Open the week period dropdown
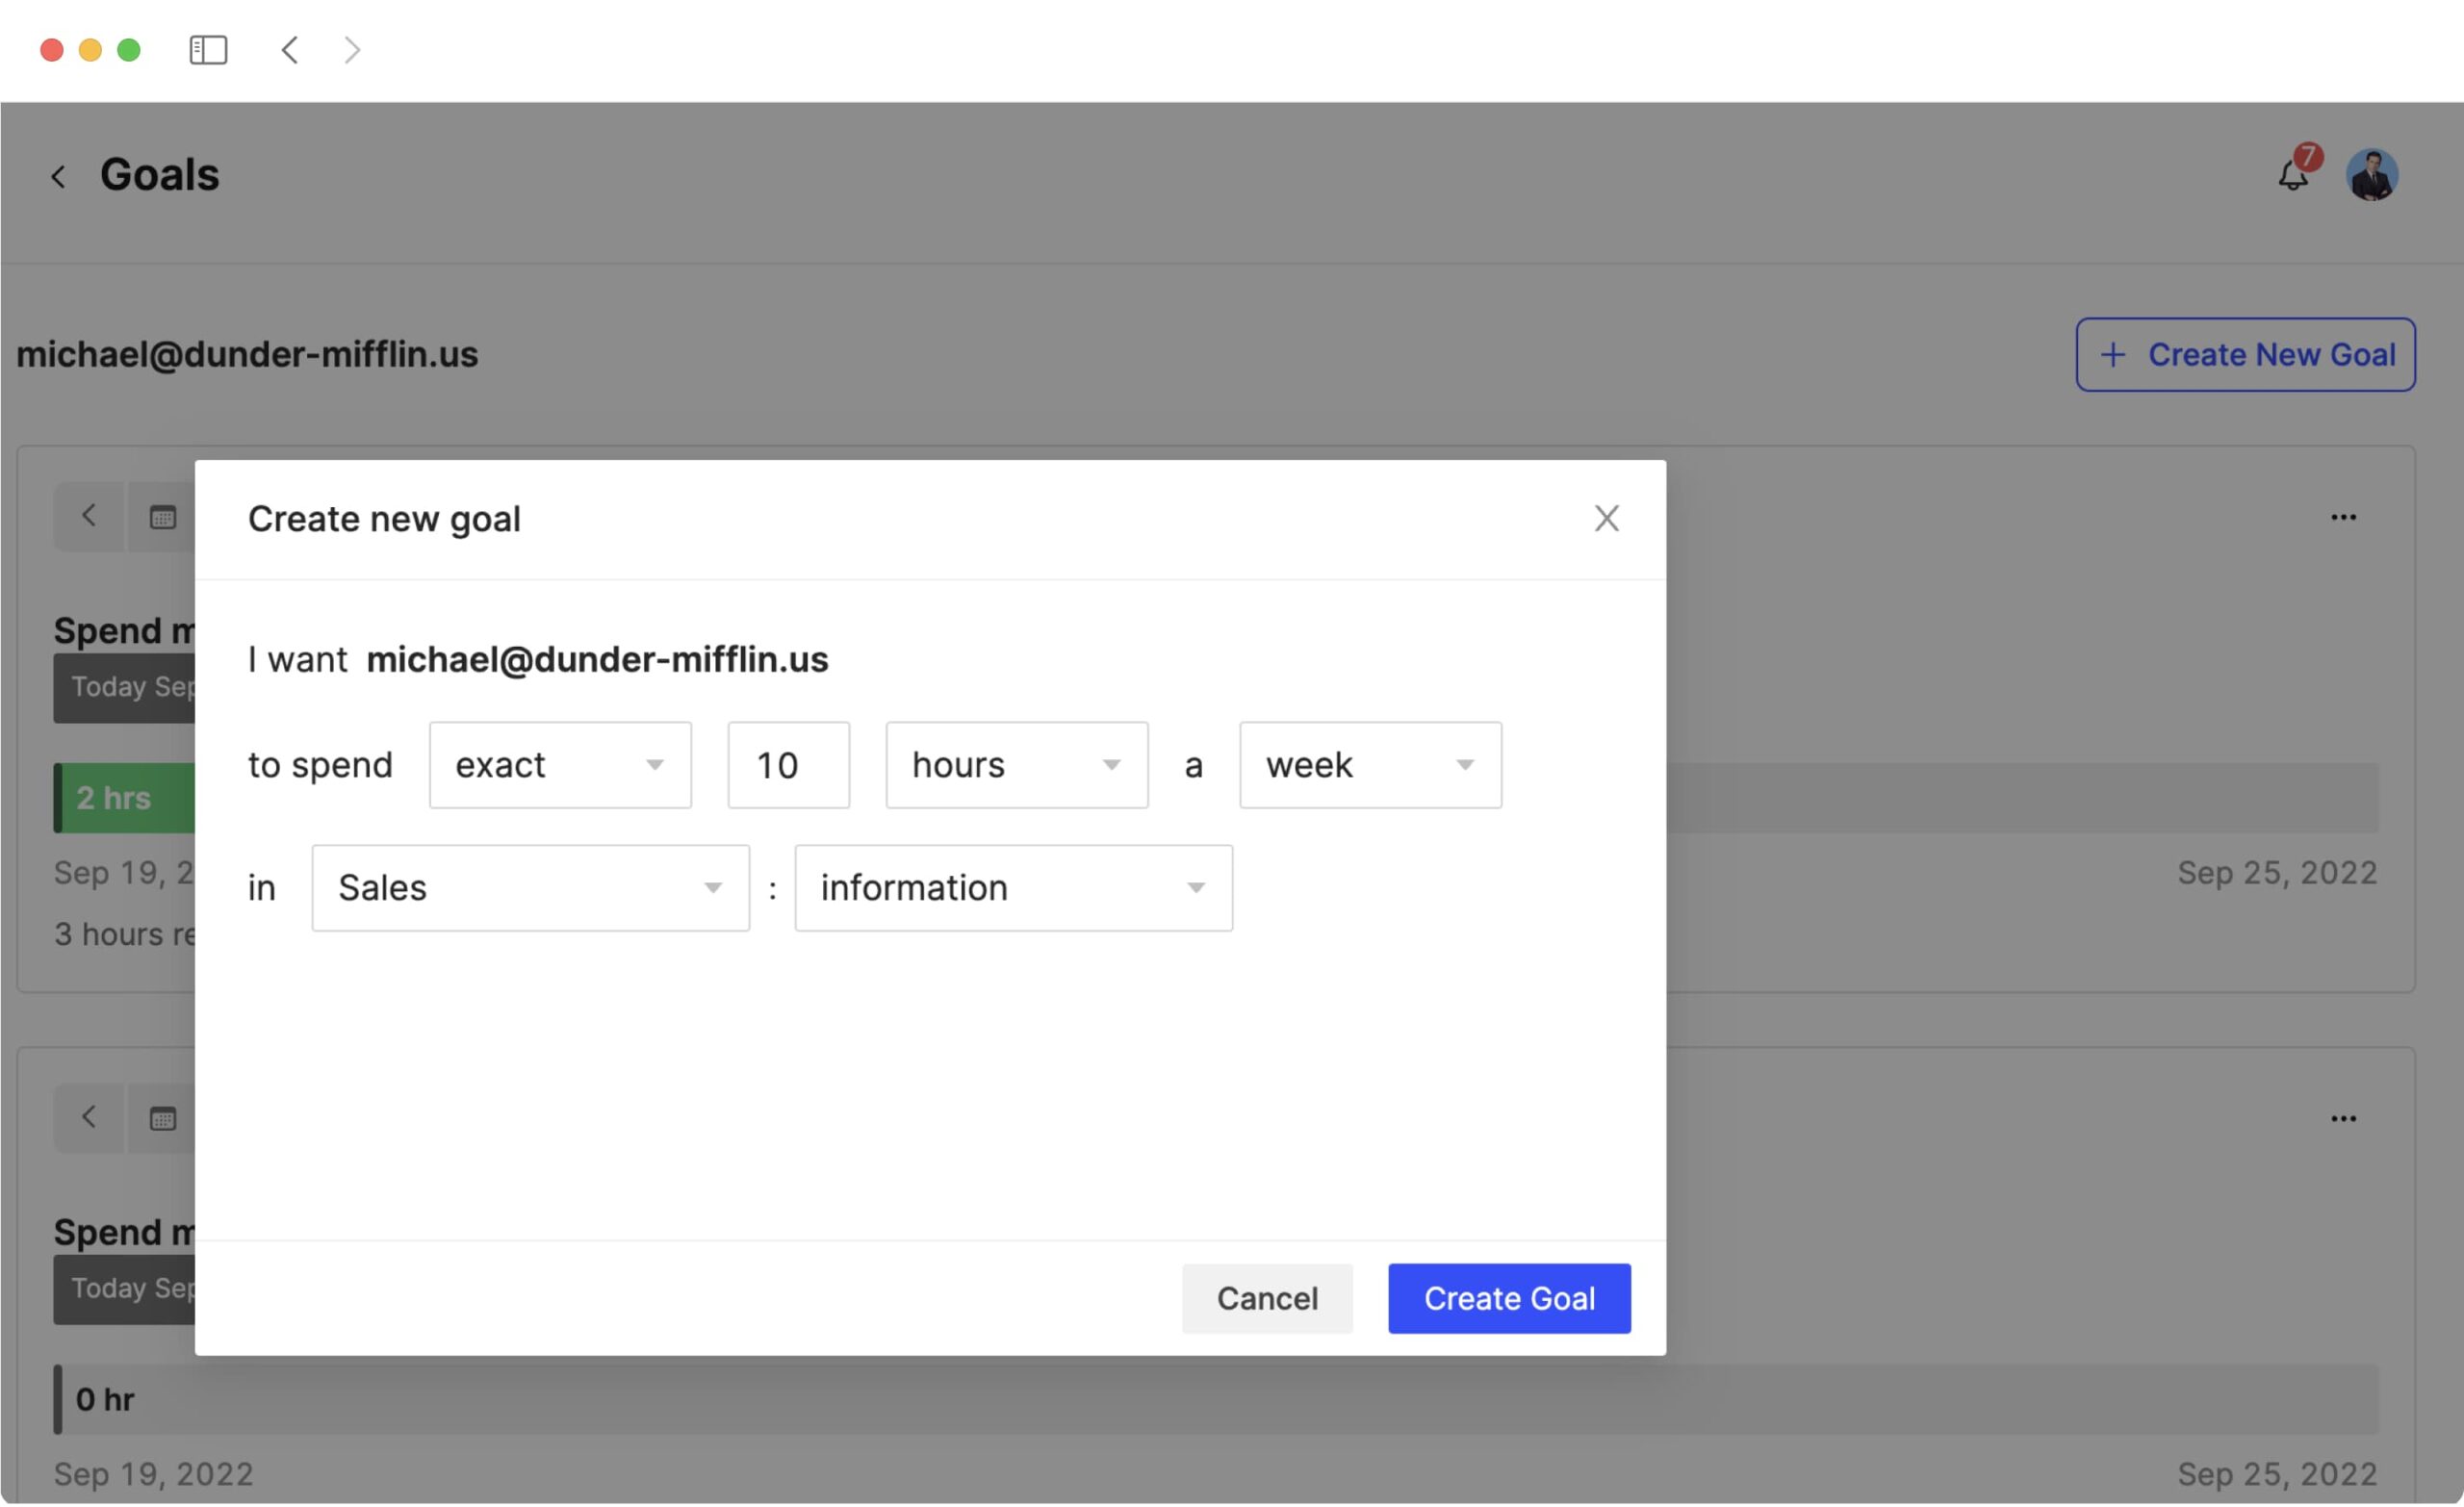Viewport: 2464px width, 1507px height. [1370, 765]
